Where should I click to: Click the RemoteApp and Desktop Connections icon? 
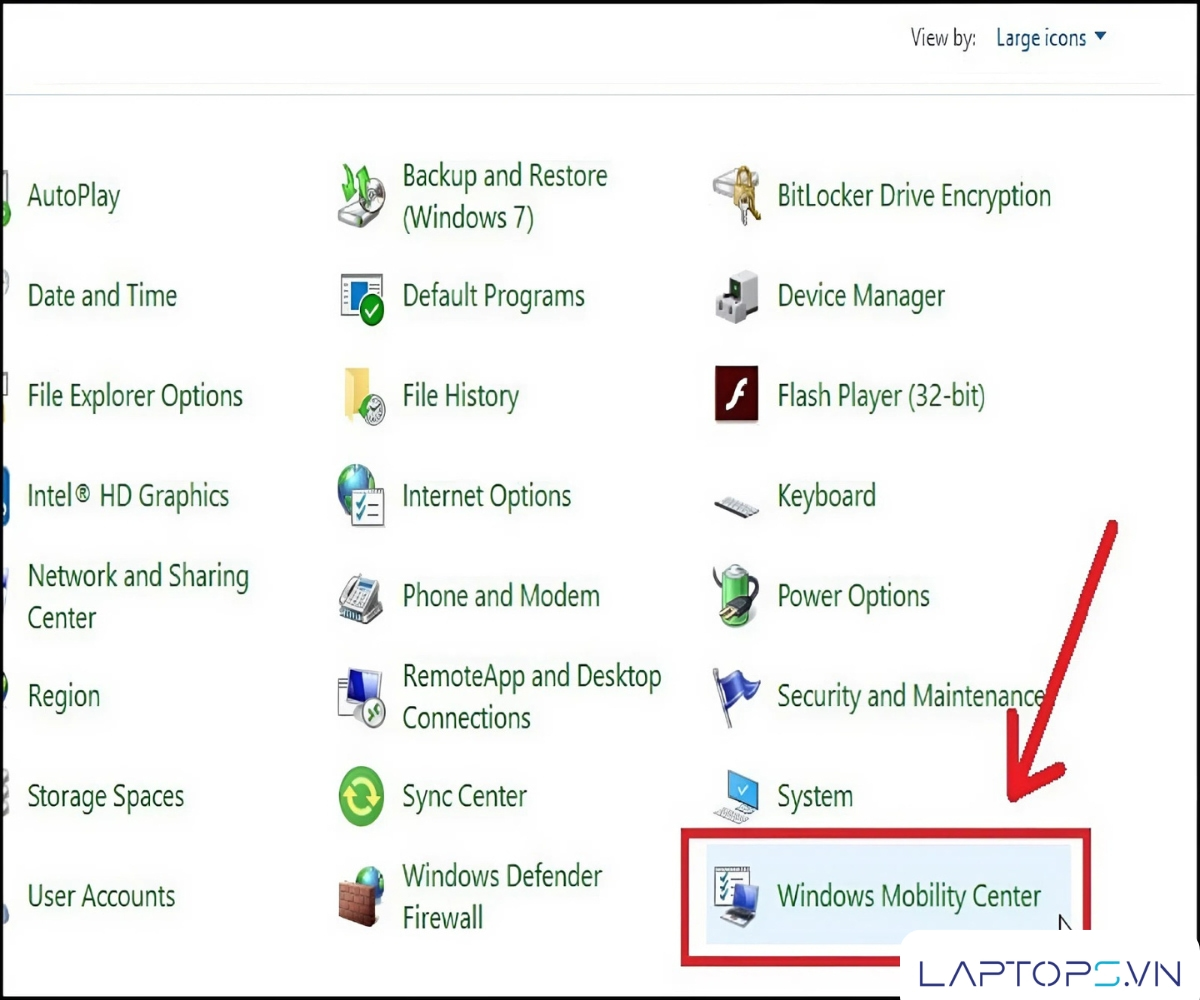click(361, 697)
